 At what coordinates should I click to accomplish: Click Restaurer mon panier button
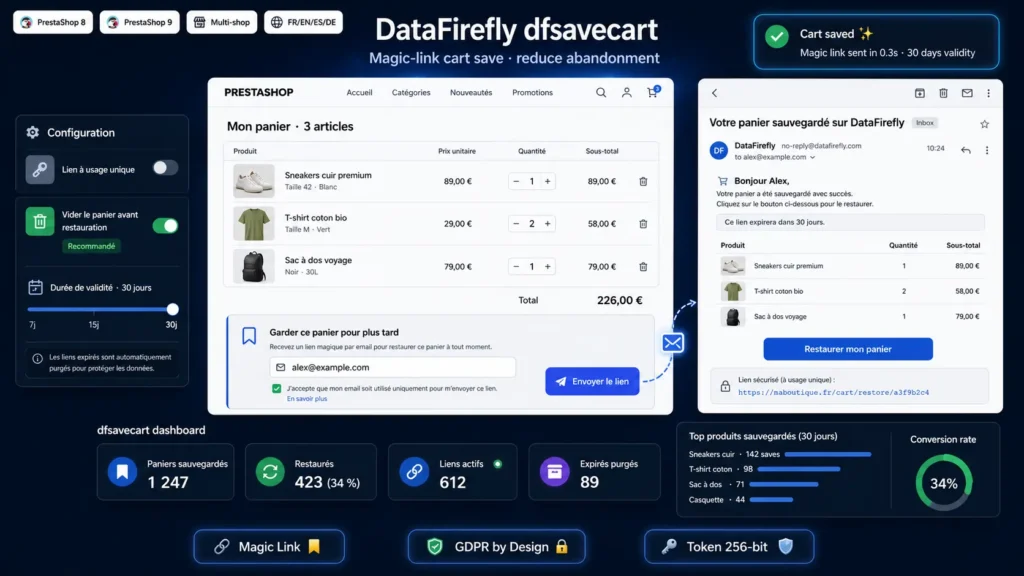tap(848, 349)
